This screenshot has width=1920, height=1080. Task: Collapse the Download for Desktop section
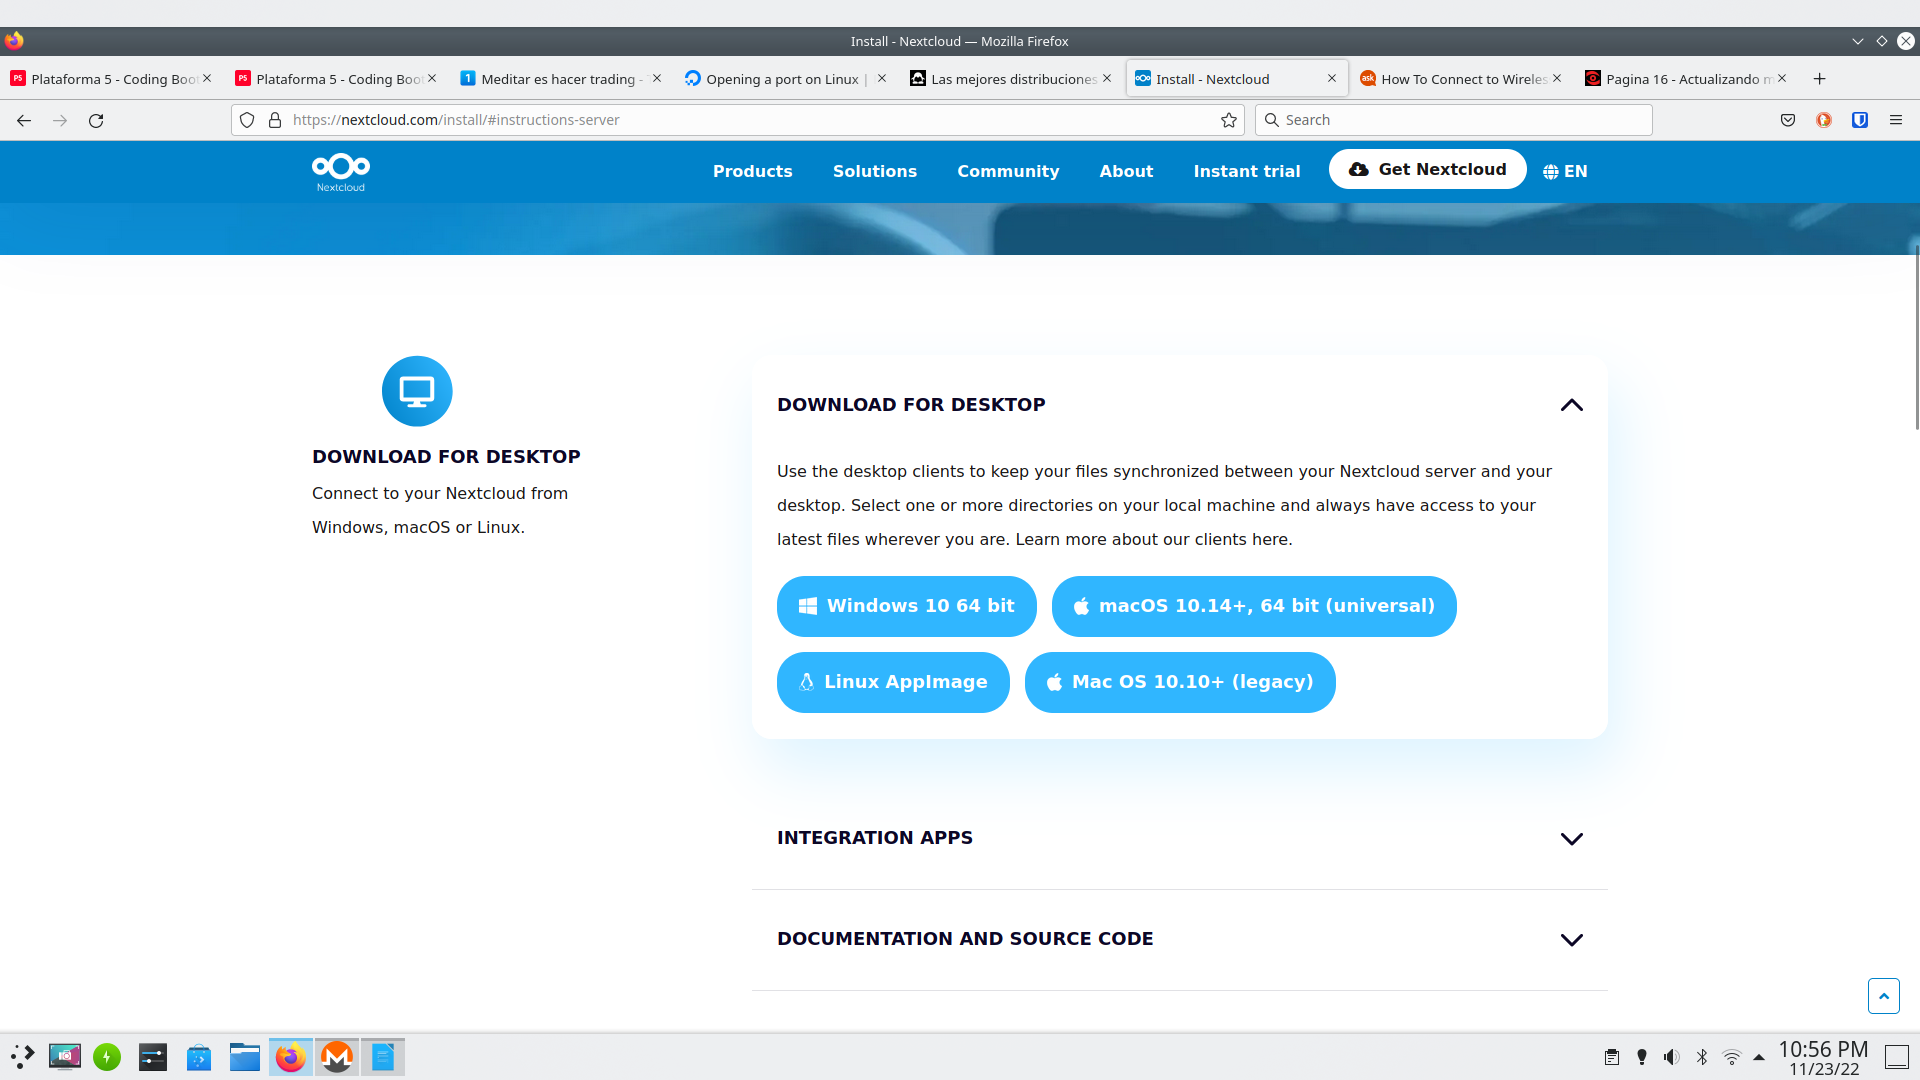click(x=1571, y=405)
